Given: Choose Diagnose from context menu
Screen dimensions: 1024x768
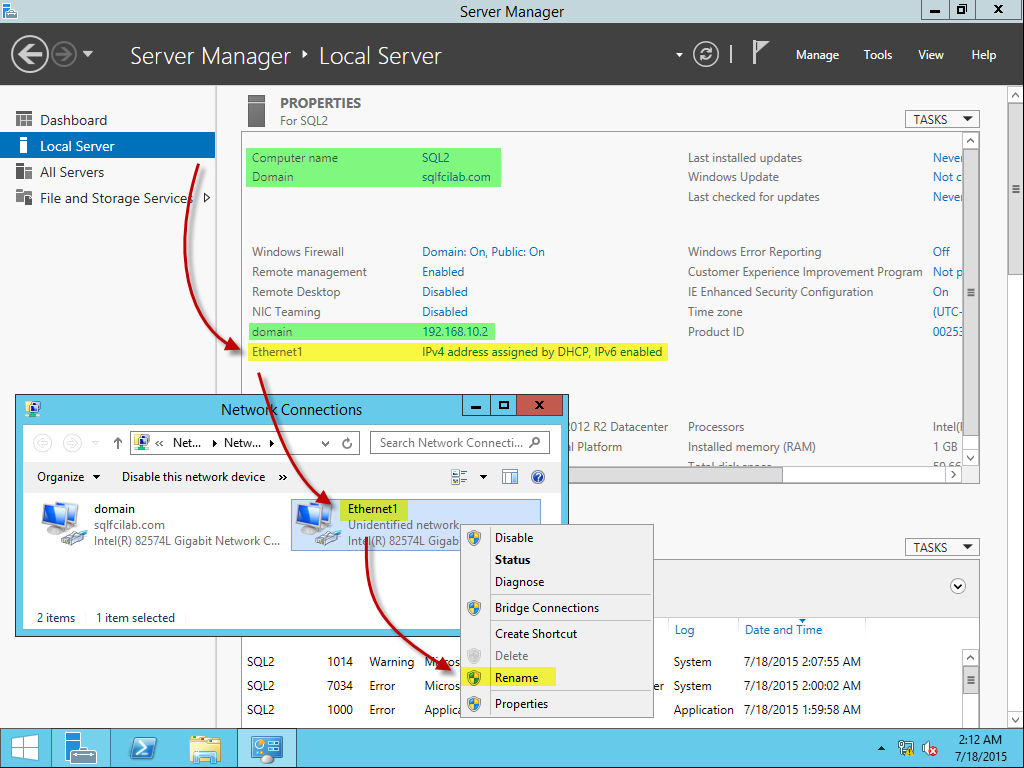Looking at the screenshot, I should click(x=557, y=582).
